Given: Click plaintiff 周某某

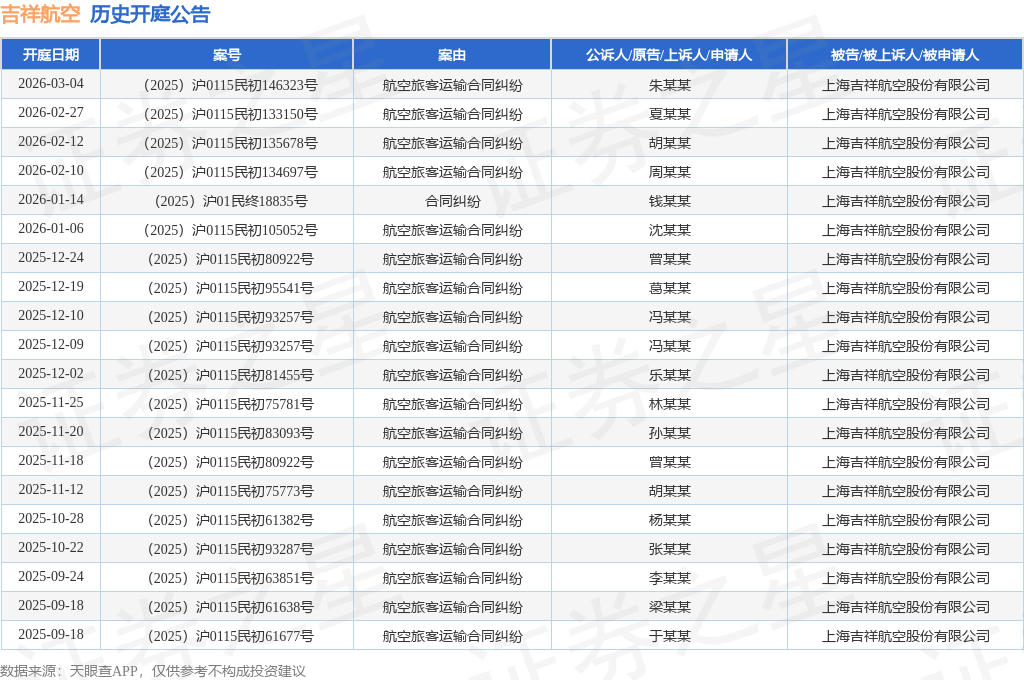Looking at the screenshot, I should click(669, 172).
